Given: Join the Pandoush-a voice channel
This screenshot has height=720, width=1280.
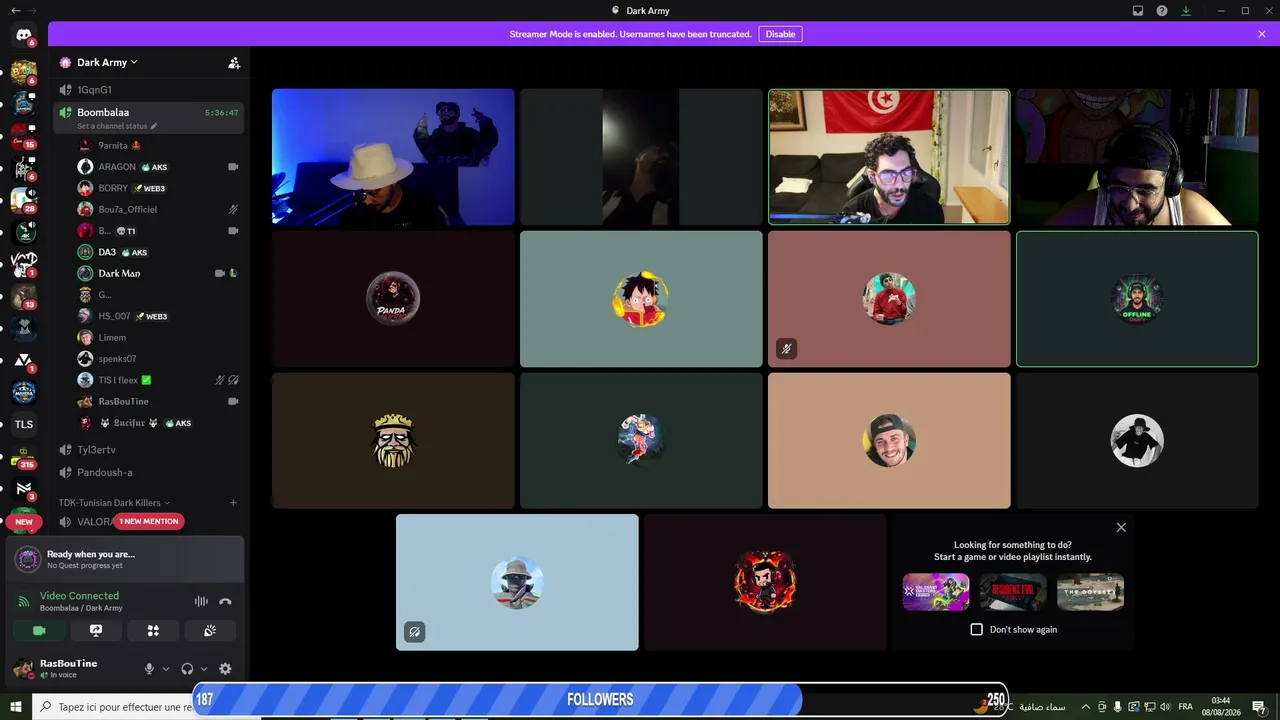Looking at the screenshot, I should click(x=149, y=472).
